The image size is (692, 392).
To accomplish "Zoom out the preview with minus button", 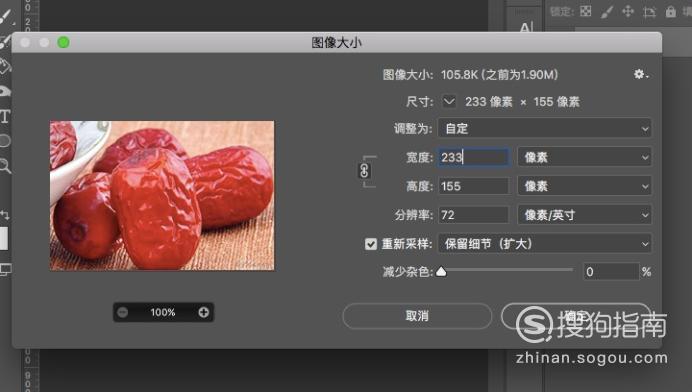I will coord(123,313).
